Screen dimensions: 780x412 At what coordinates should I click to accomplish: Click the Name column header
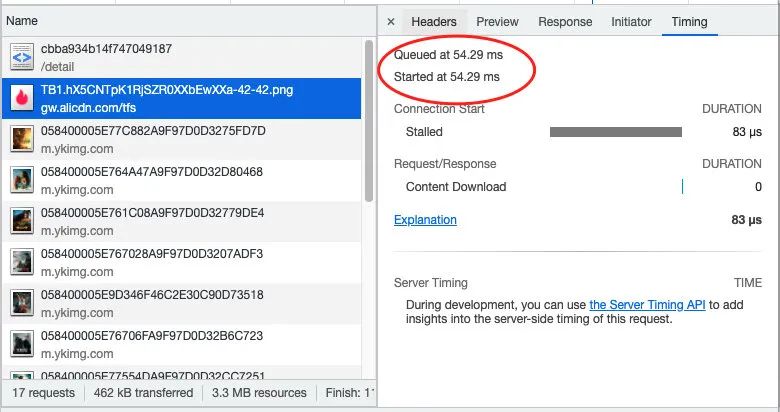pos(22,20)
